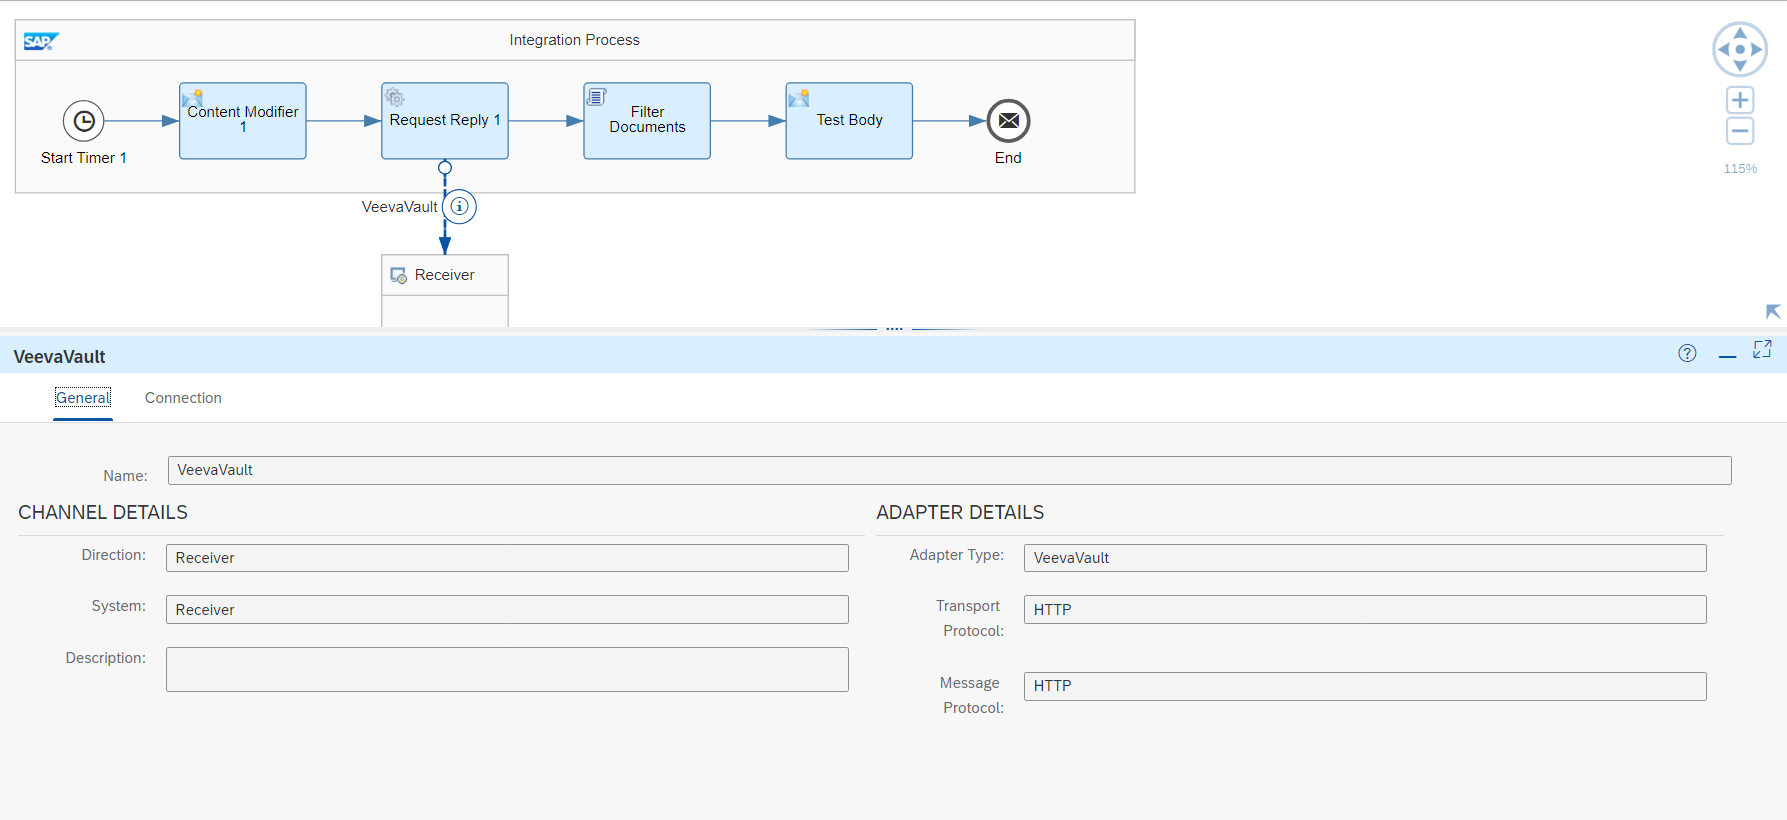This screenshot has width=1787, height=820.
Task: Switch to the Connection tab
Action: (183, 398)
